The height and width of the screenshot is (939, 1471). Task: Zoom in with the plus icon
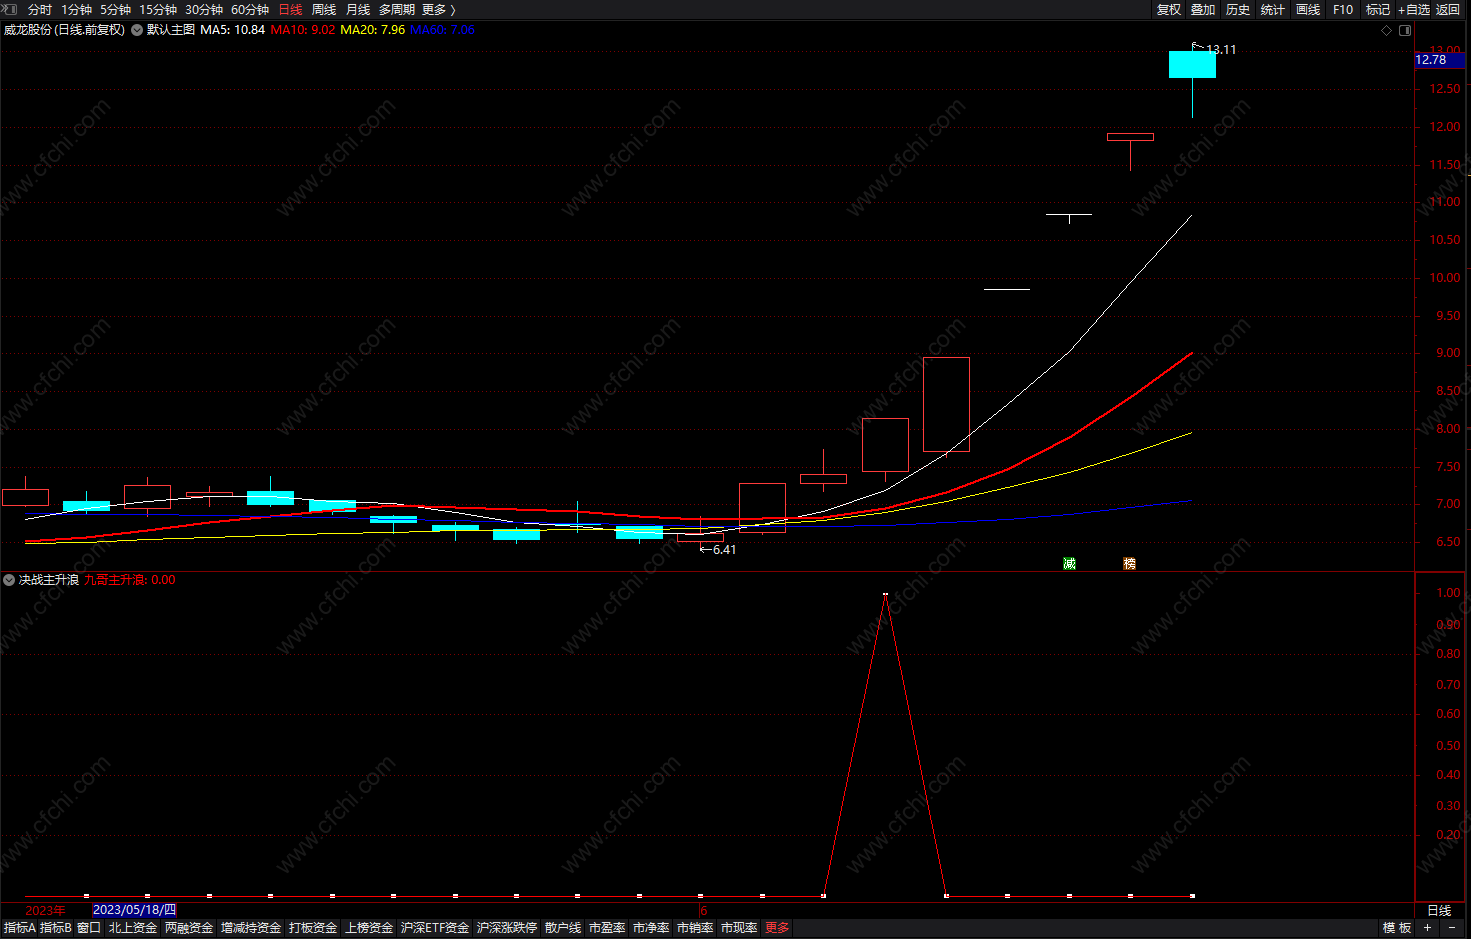[x=1428, y=928]
